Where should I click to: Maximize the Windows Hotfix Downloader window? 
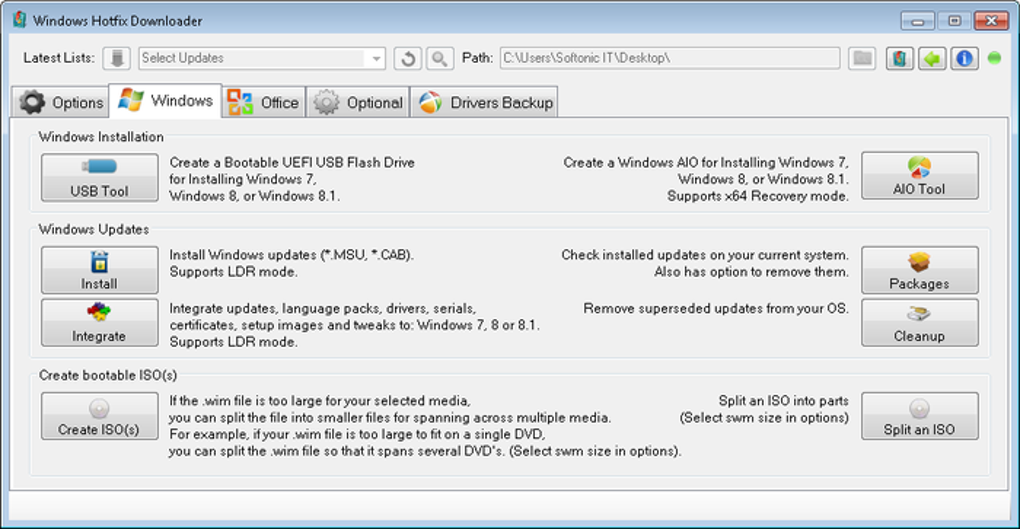[954, 21]
